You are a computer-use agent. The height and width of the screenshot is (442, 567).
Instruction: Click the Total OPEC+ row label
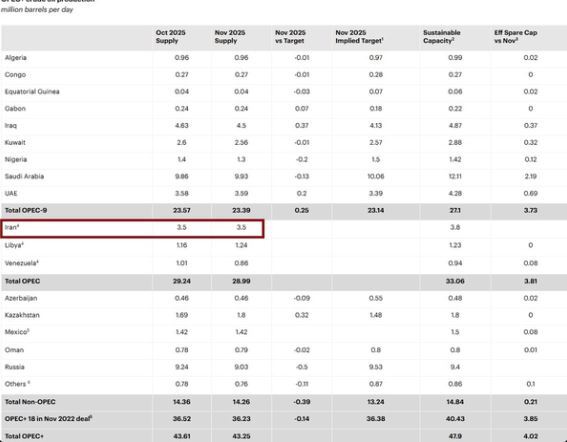click(24, 436)
